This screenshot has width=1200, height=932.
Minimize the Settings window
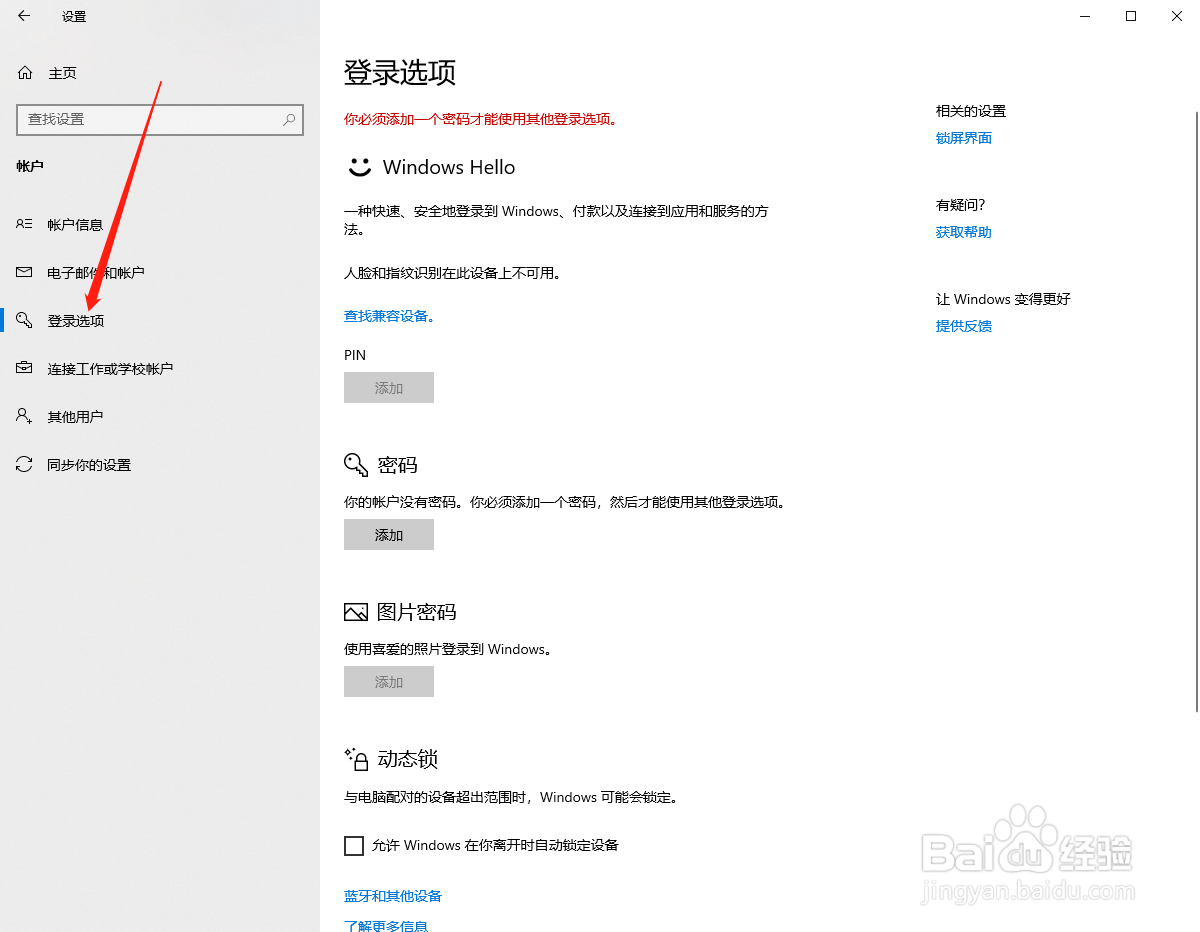click(x=1085, y=16)
